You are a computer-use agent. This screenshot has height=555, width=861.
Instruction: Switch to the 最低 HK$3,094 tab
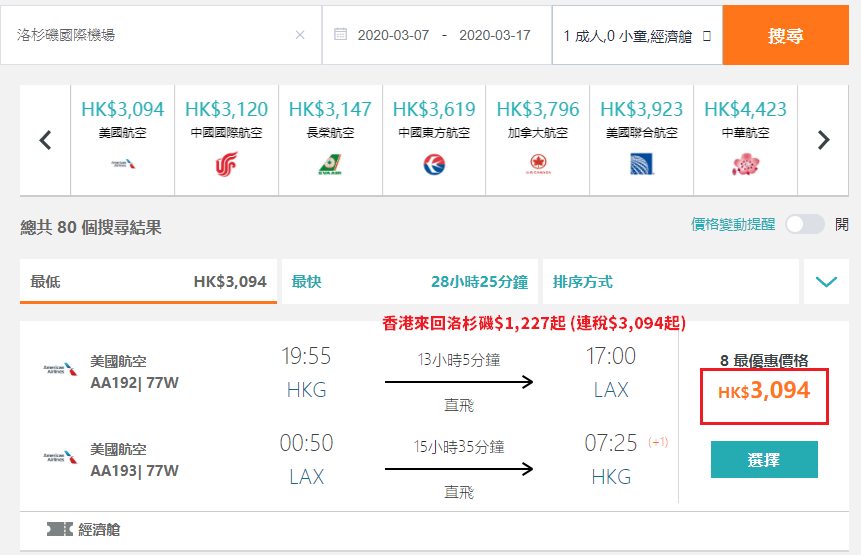148,282
